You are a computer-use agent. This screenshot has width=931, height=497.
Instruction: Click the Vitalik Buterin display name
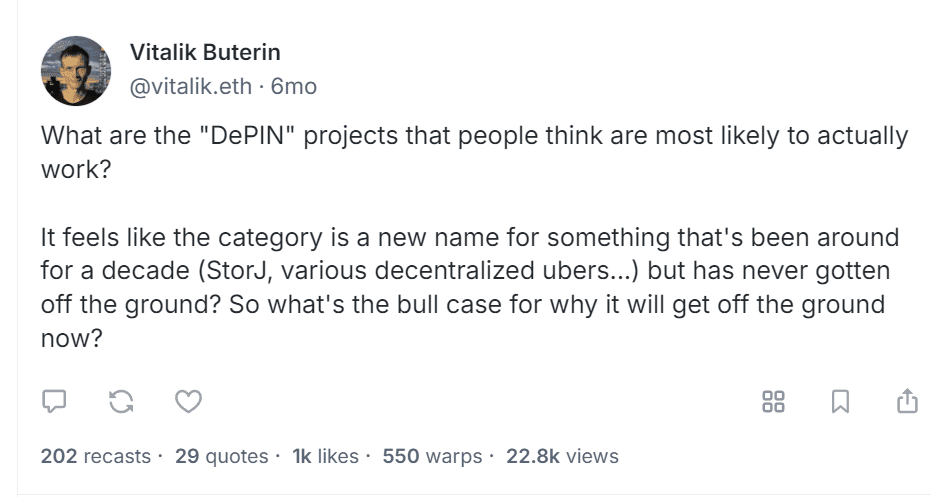(x=205, y=54)
